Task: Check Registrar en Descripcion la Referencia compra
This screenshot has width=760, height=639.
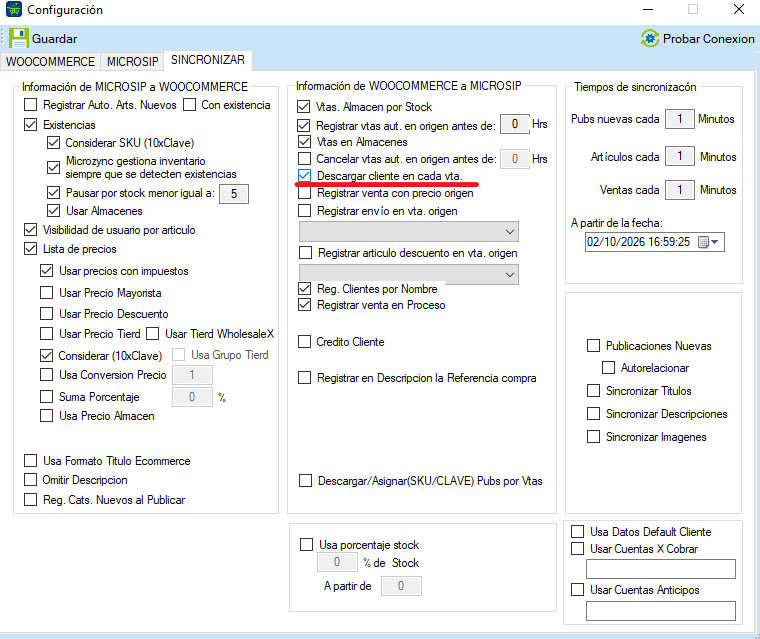Action: [x=304, y=377]
